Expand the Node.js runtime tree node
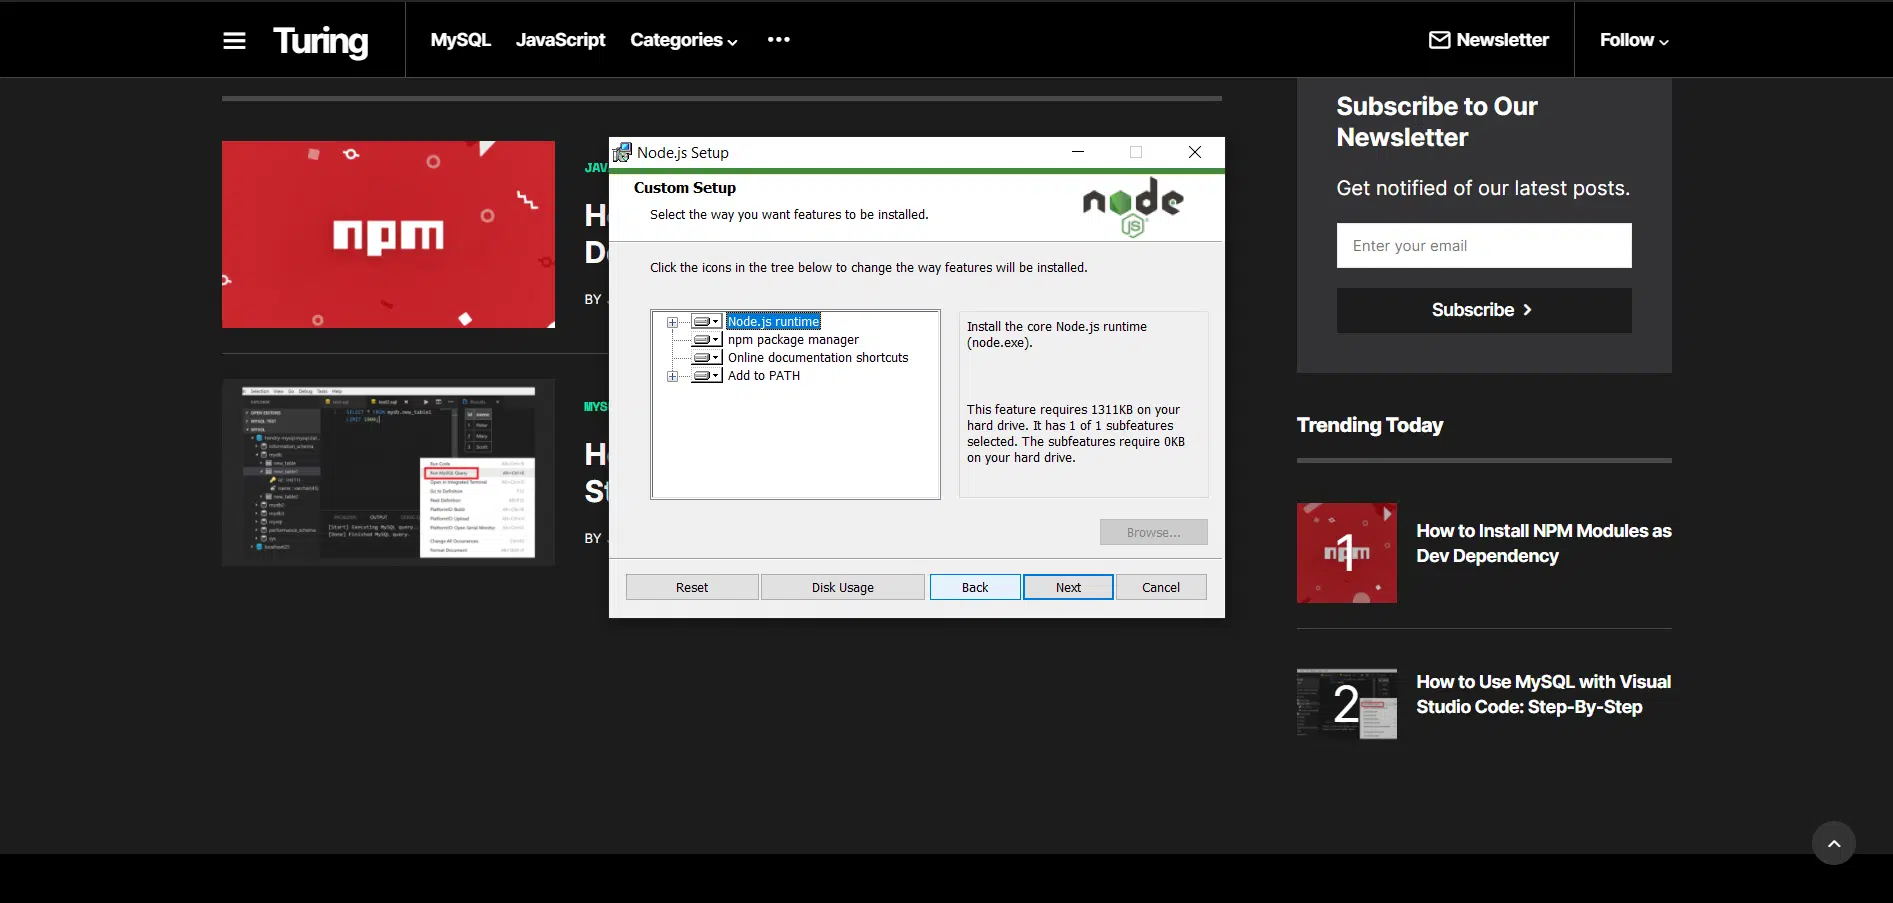 [x=672, y=322]
